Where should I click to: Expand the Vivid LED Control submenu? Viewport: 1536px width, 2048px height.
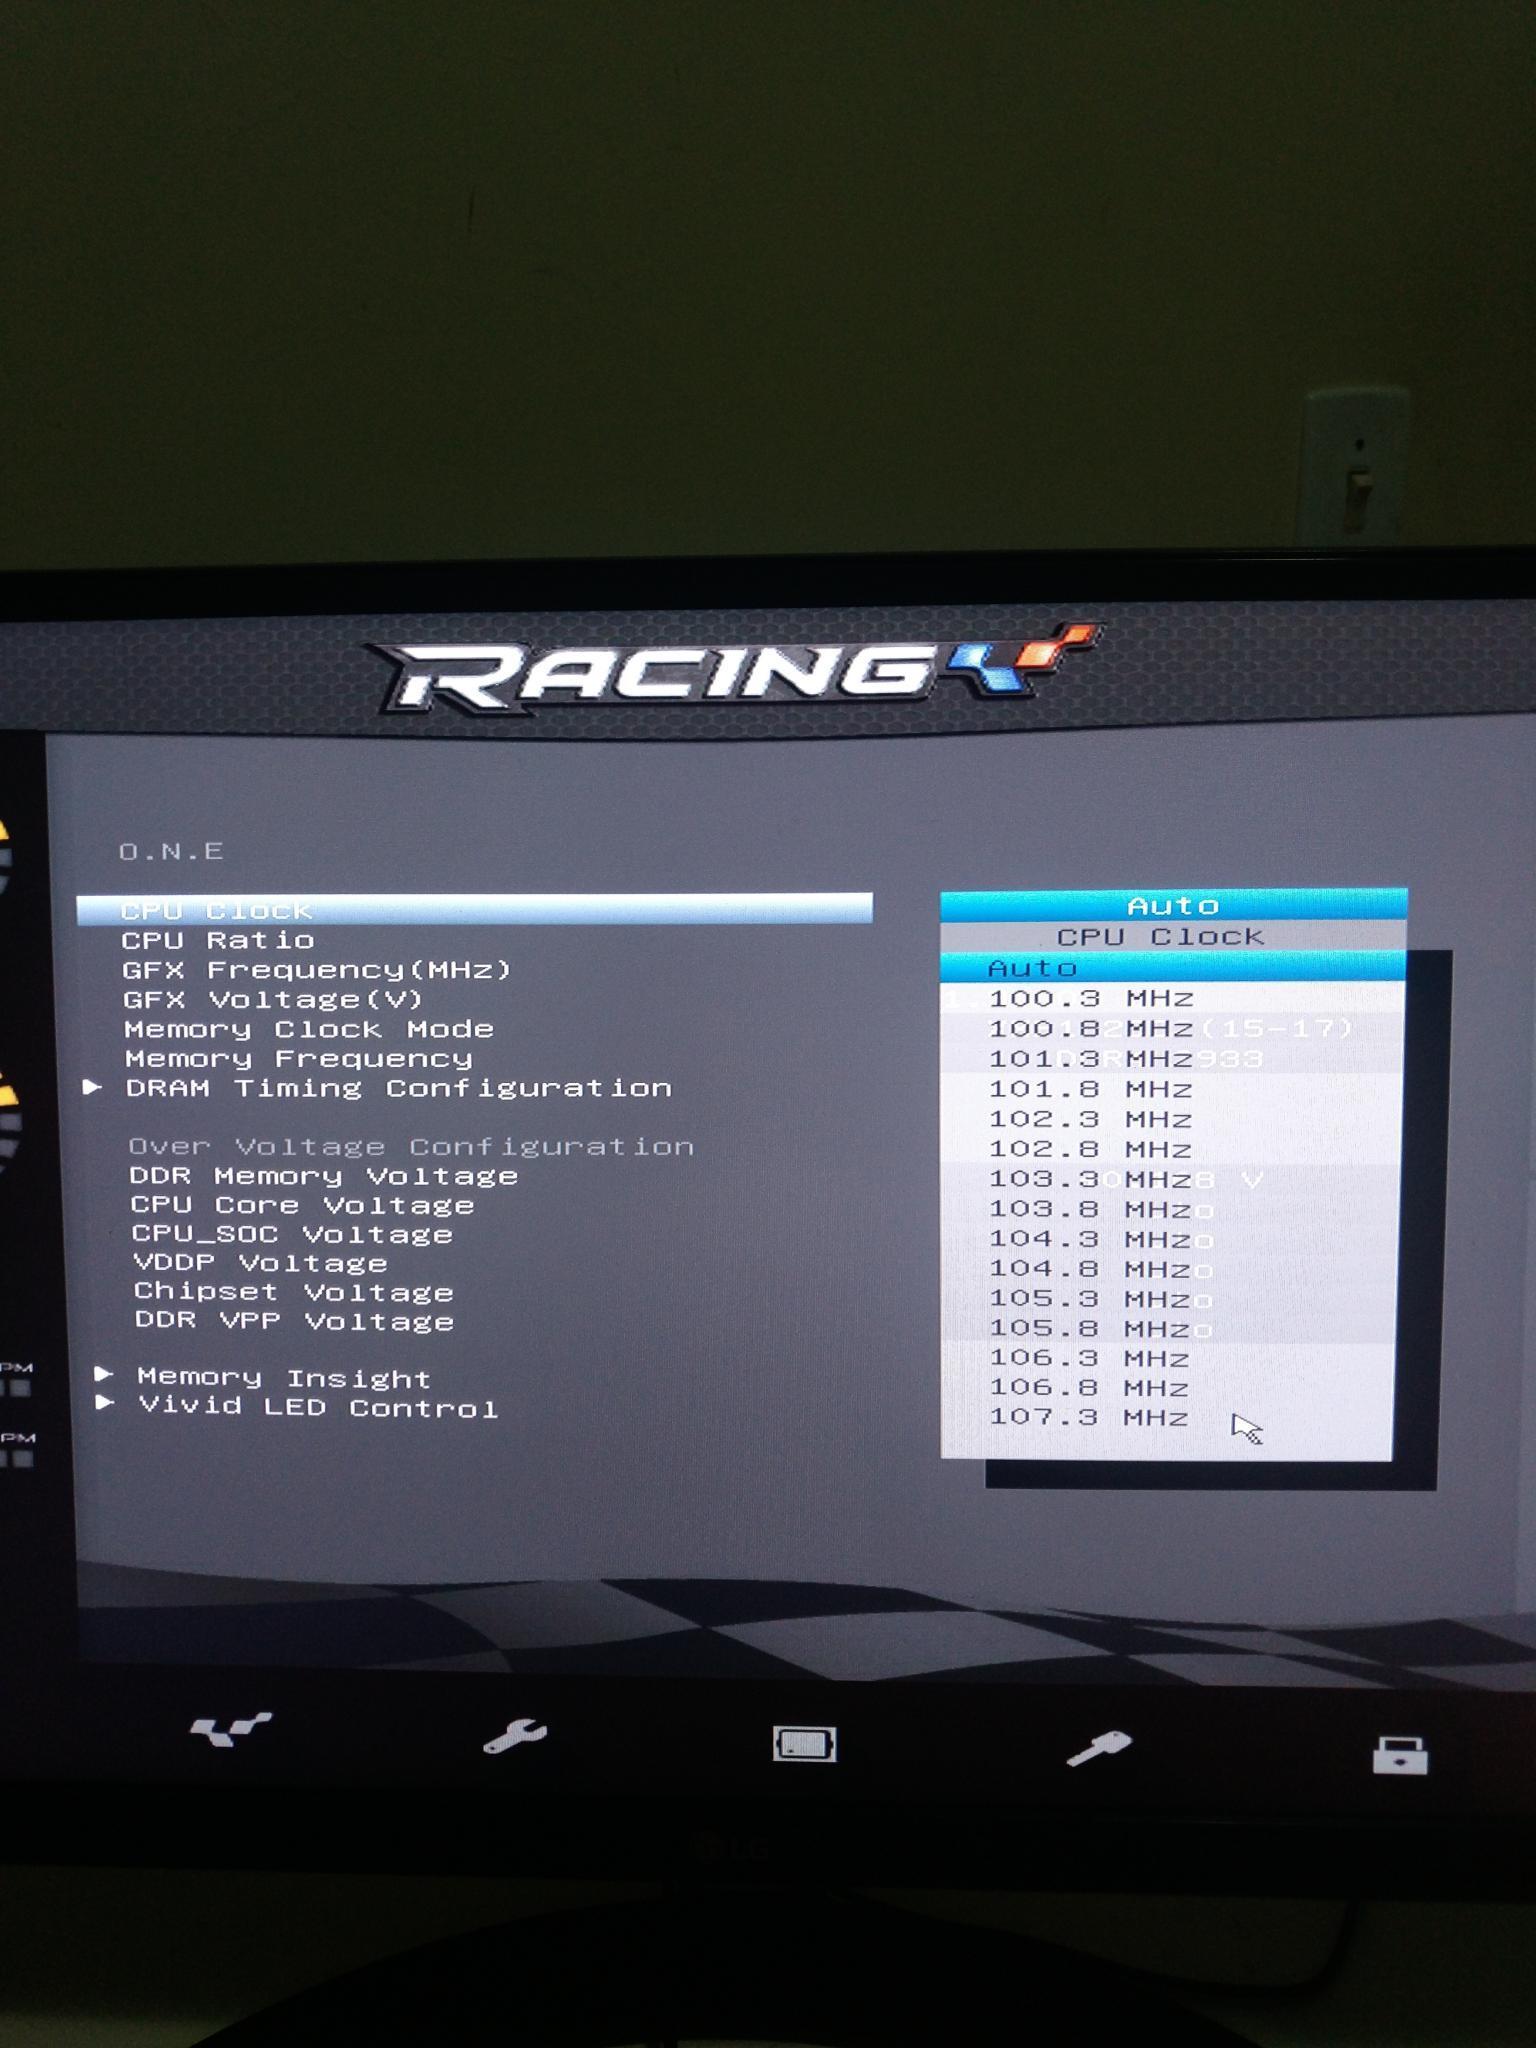point(318,1407)
